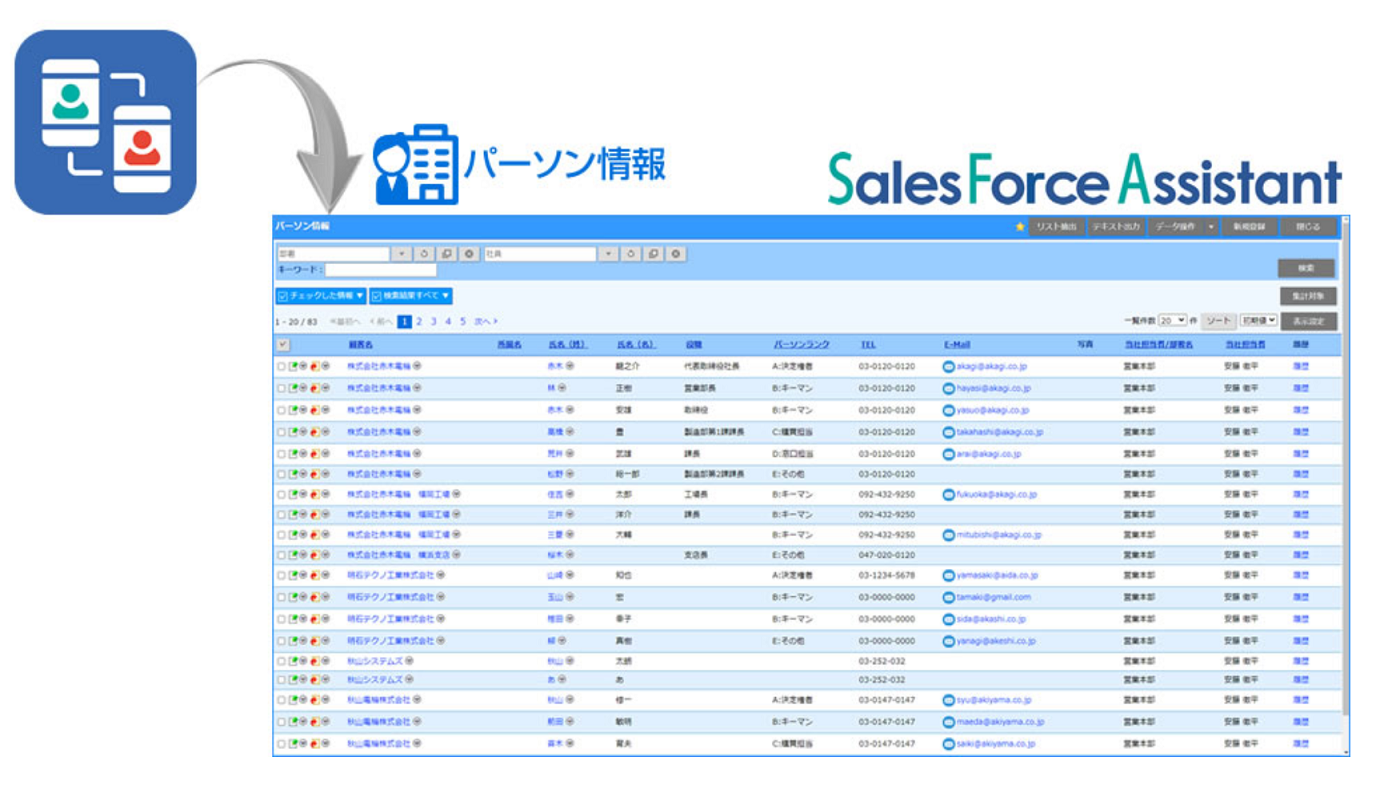
Task: Go to results page 3
Action: pos(433,321)
